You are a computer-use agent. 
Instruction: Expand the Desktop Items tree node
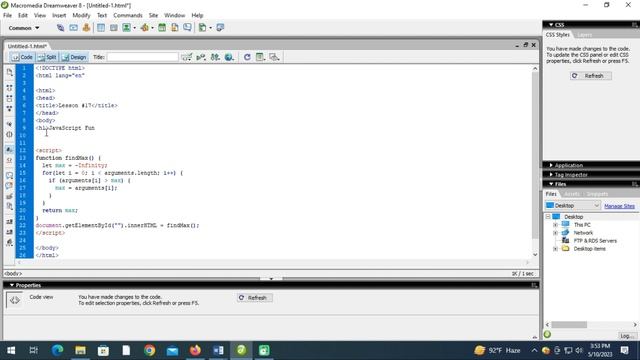click(x=555, y=249)
